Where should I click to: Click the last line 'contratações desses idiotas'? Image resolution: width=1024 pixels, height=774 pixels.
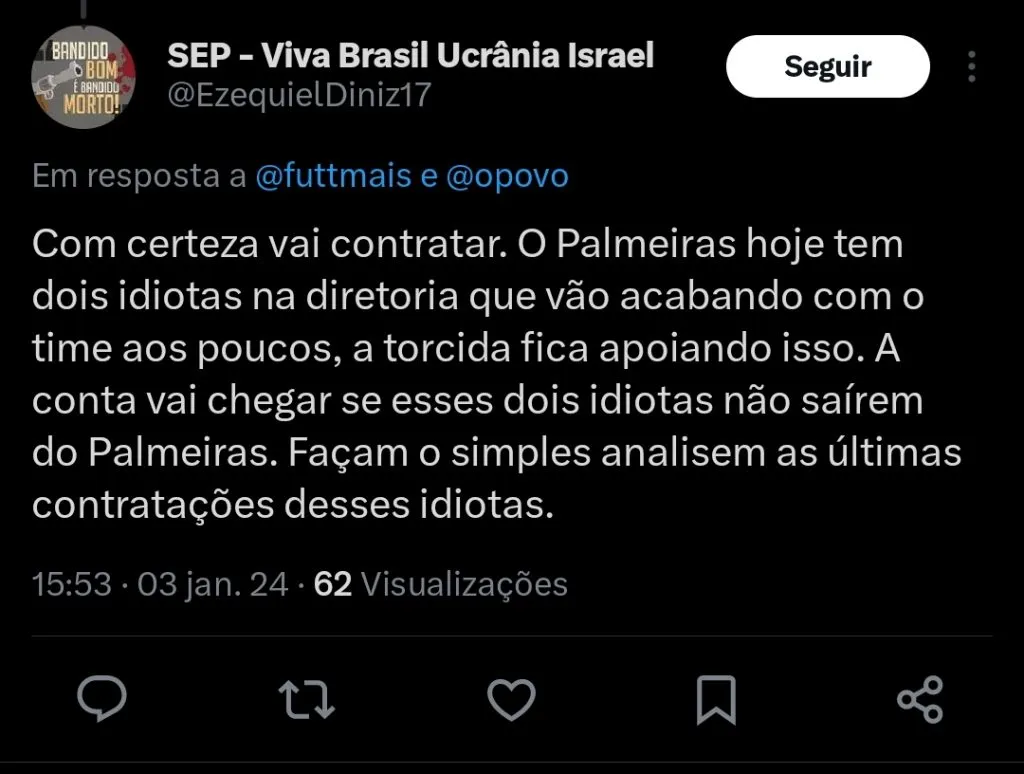(292, 504)
